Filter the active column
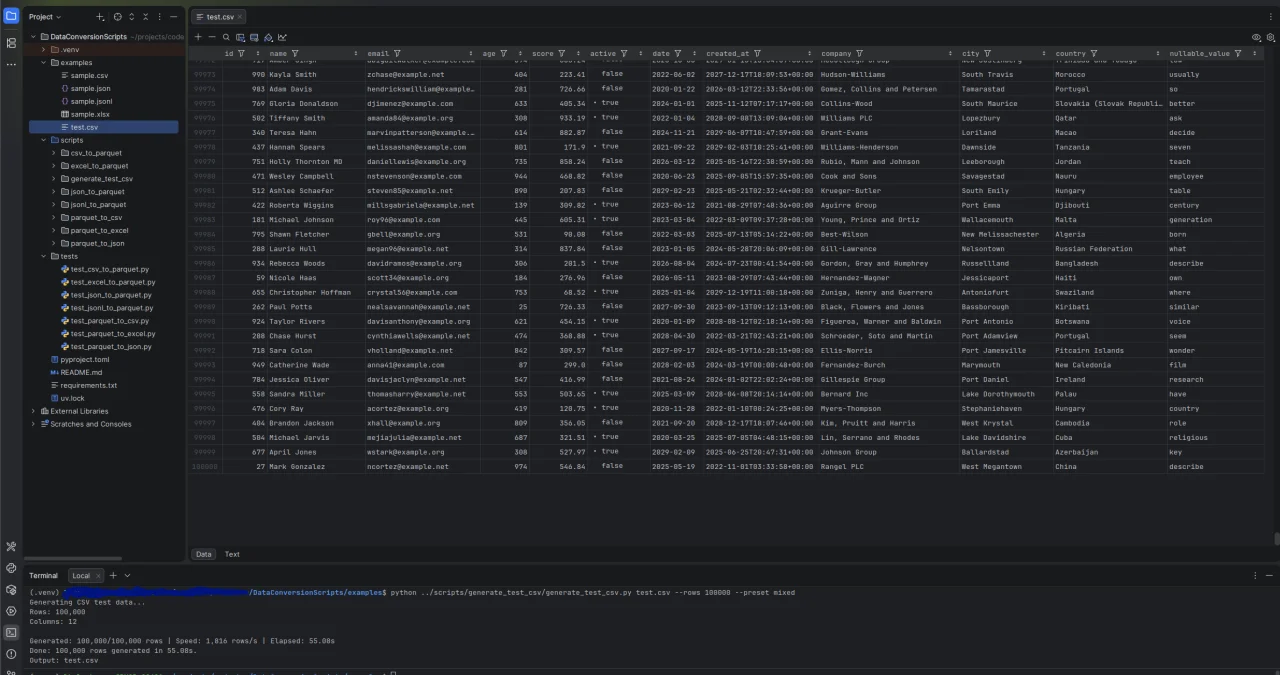Viewport: 1280px width, 675px height. point(624,54)
